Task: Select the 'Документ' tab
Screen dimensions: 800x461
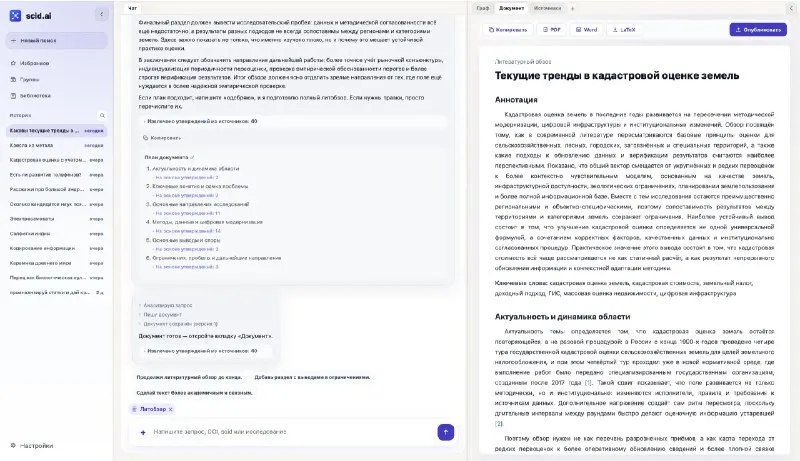Action: click(x=511, y=8)
